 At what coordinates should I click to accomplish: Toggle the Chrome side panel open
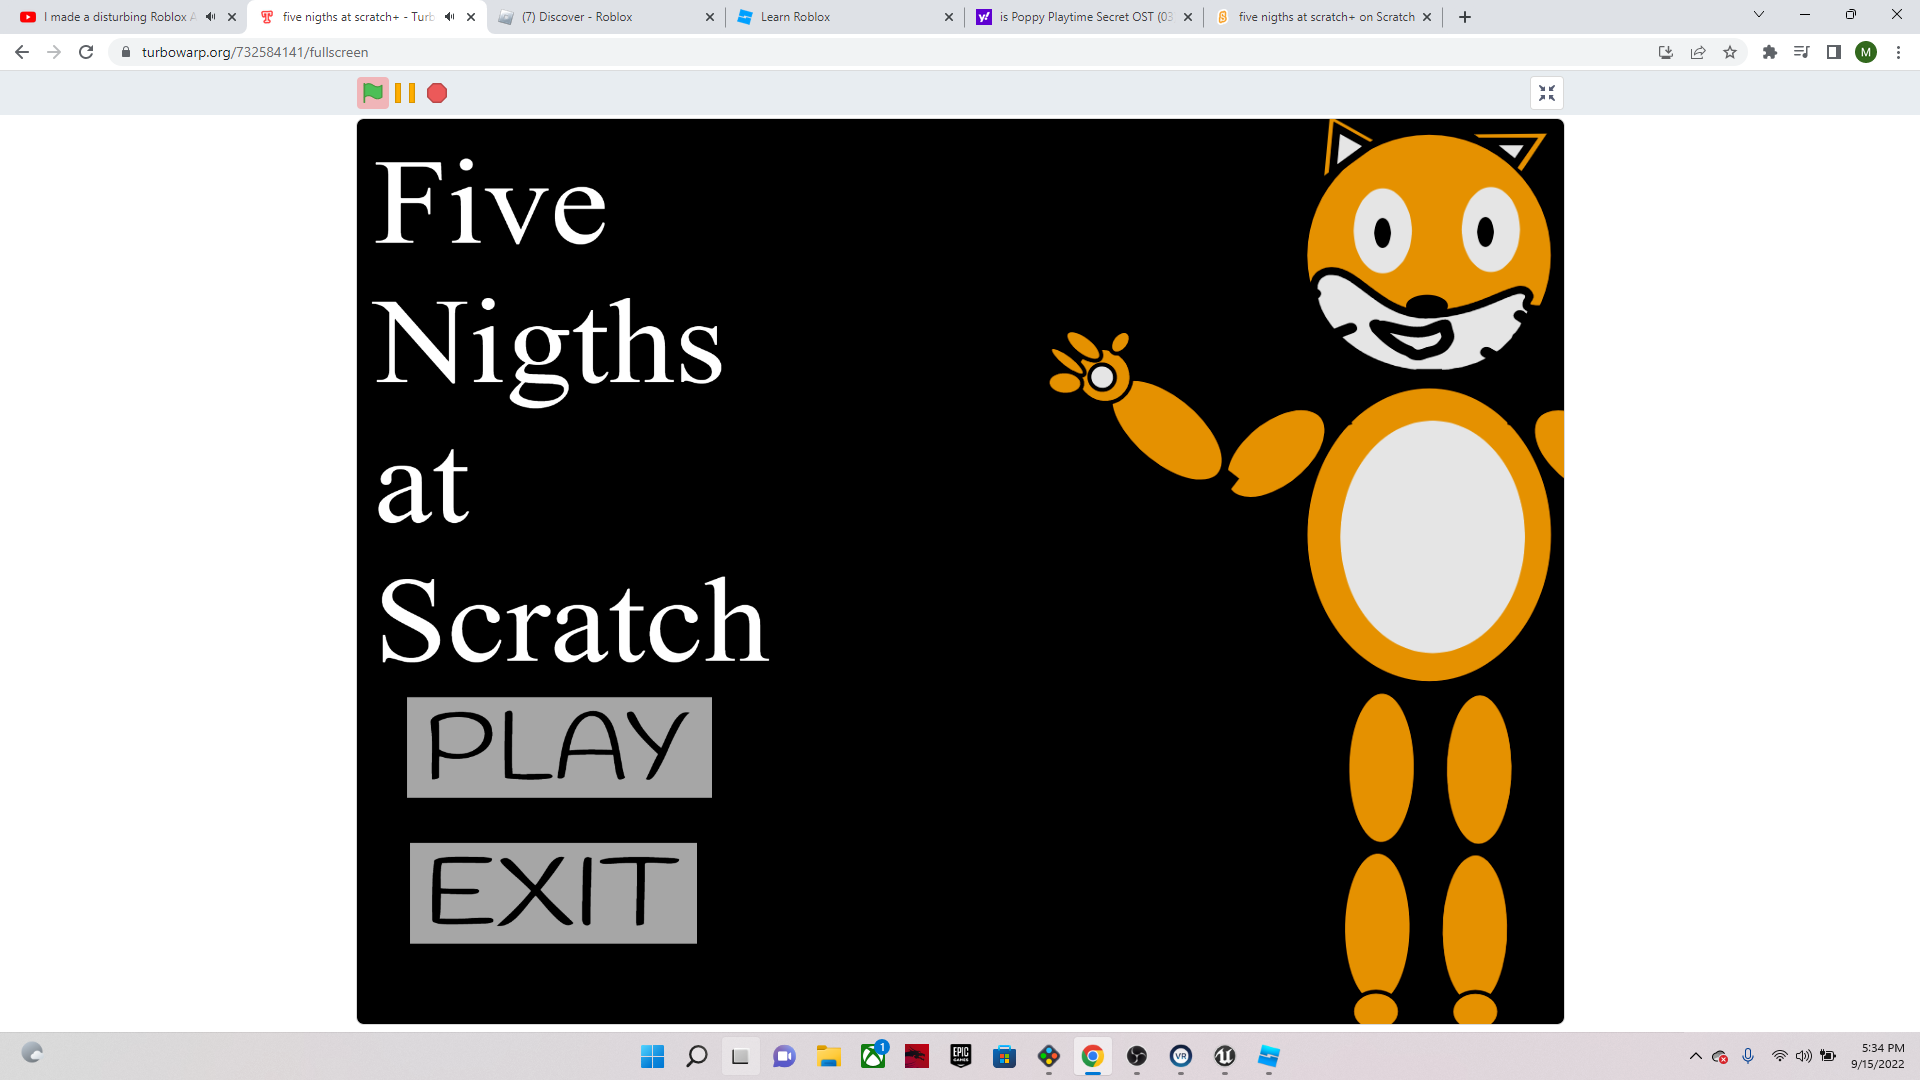tap(1833, 52)
